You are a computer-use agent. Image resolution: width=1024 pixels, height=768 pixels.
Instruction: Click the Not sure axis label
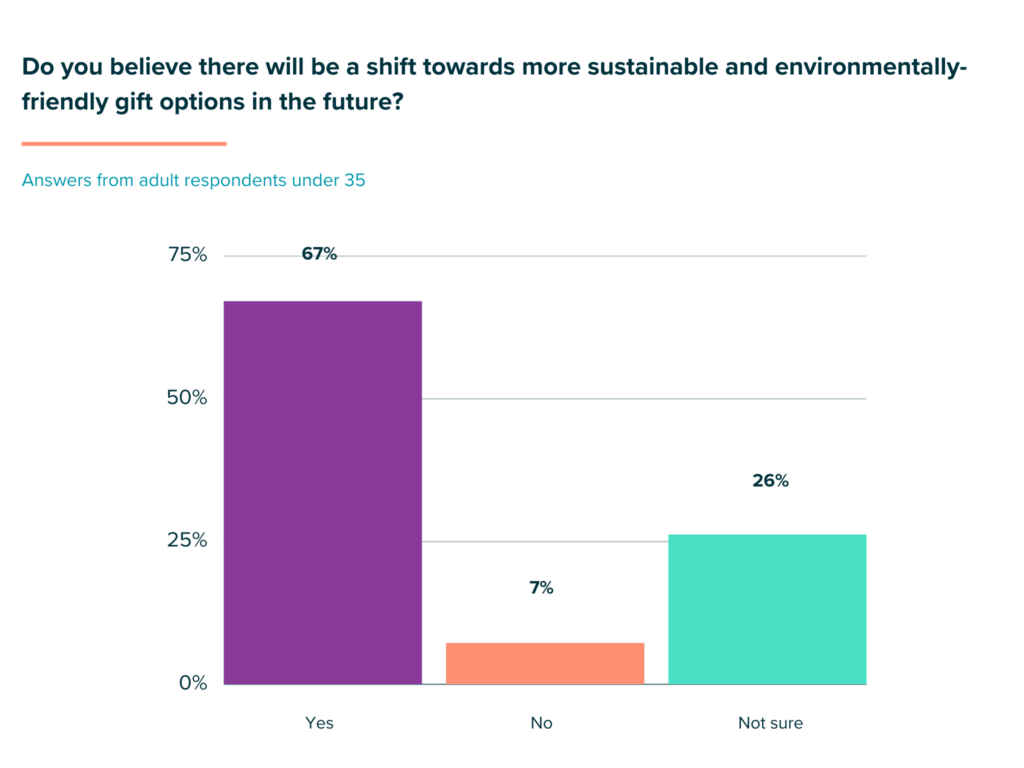[770, 723]
